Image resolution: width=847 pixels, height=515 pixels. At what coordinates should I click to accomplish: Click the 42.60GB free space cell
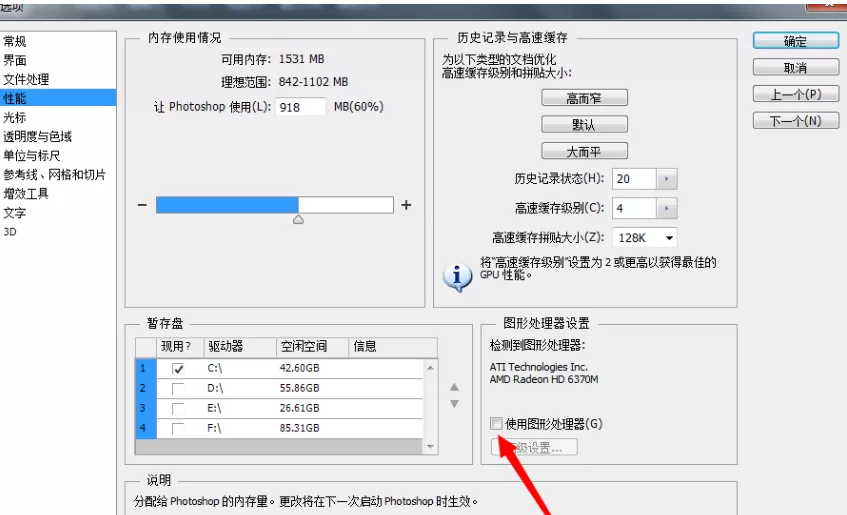pos(299,368)
